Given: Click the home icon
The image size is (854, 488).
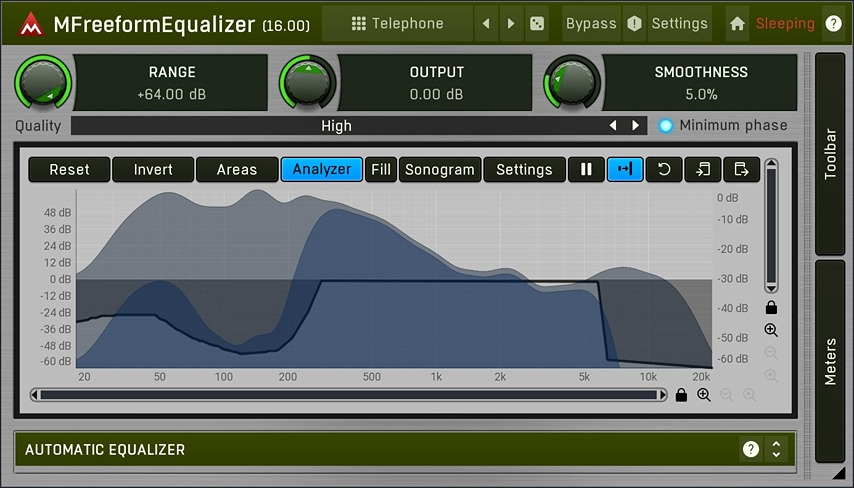Looking at the screenshot, I should point(737,23).
